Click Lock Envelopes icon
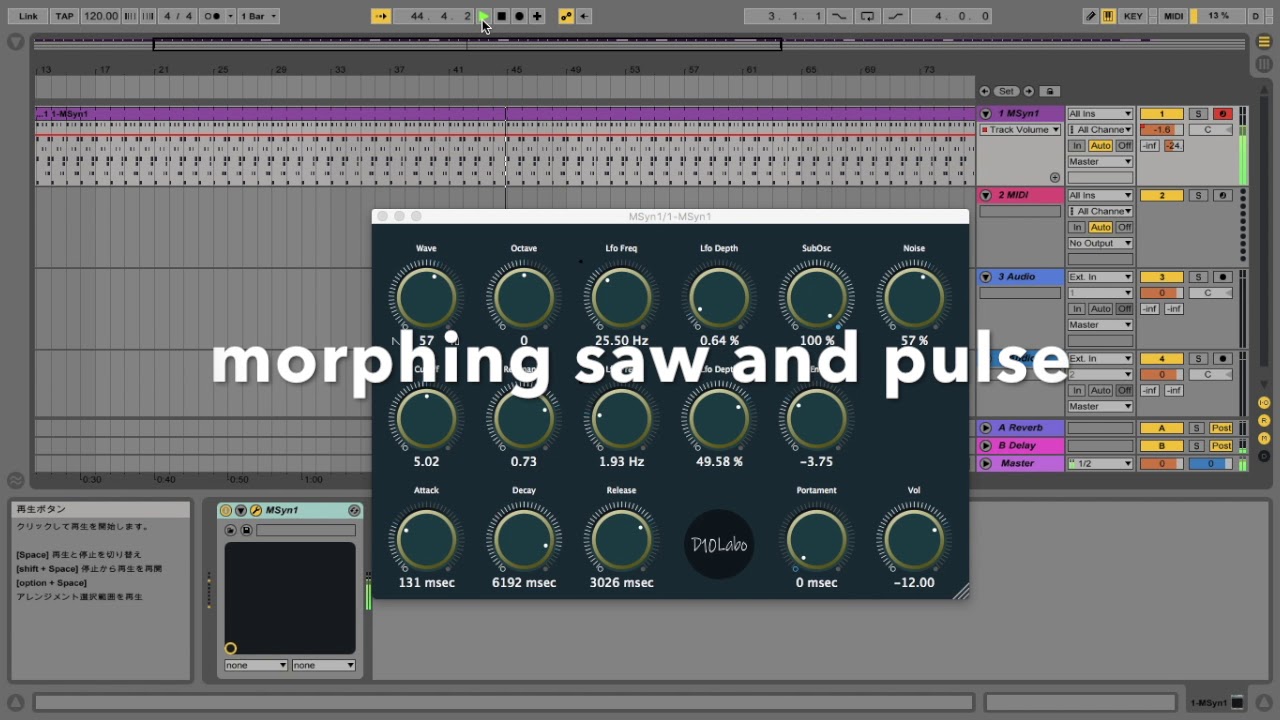Screen dimensions: 1280x720 [1049, 91]
